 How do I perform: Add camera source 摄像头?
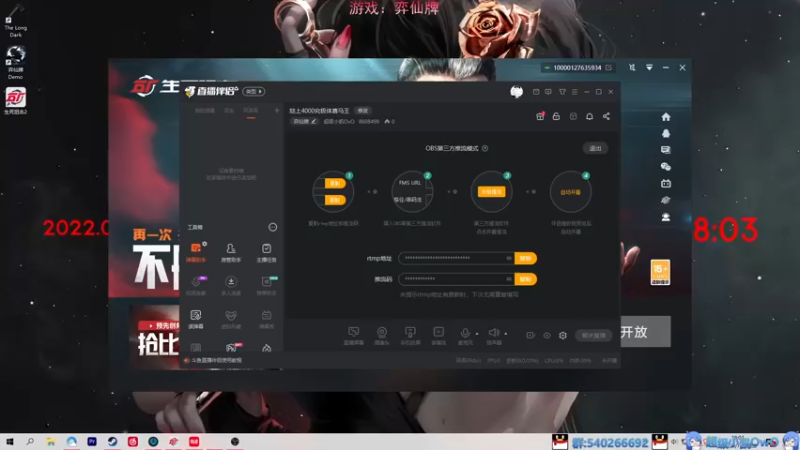click(382, 336)
